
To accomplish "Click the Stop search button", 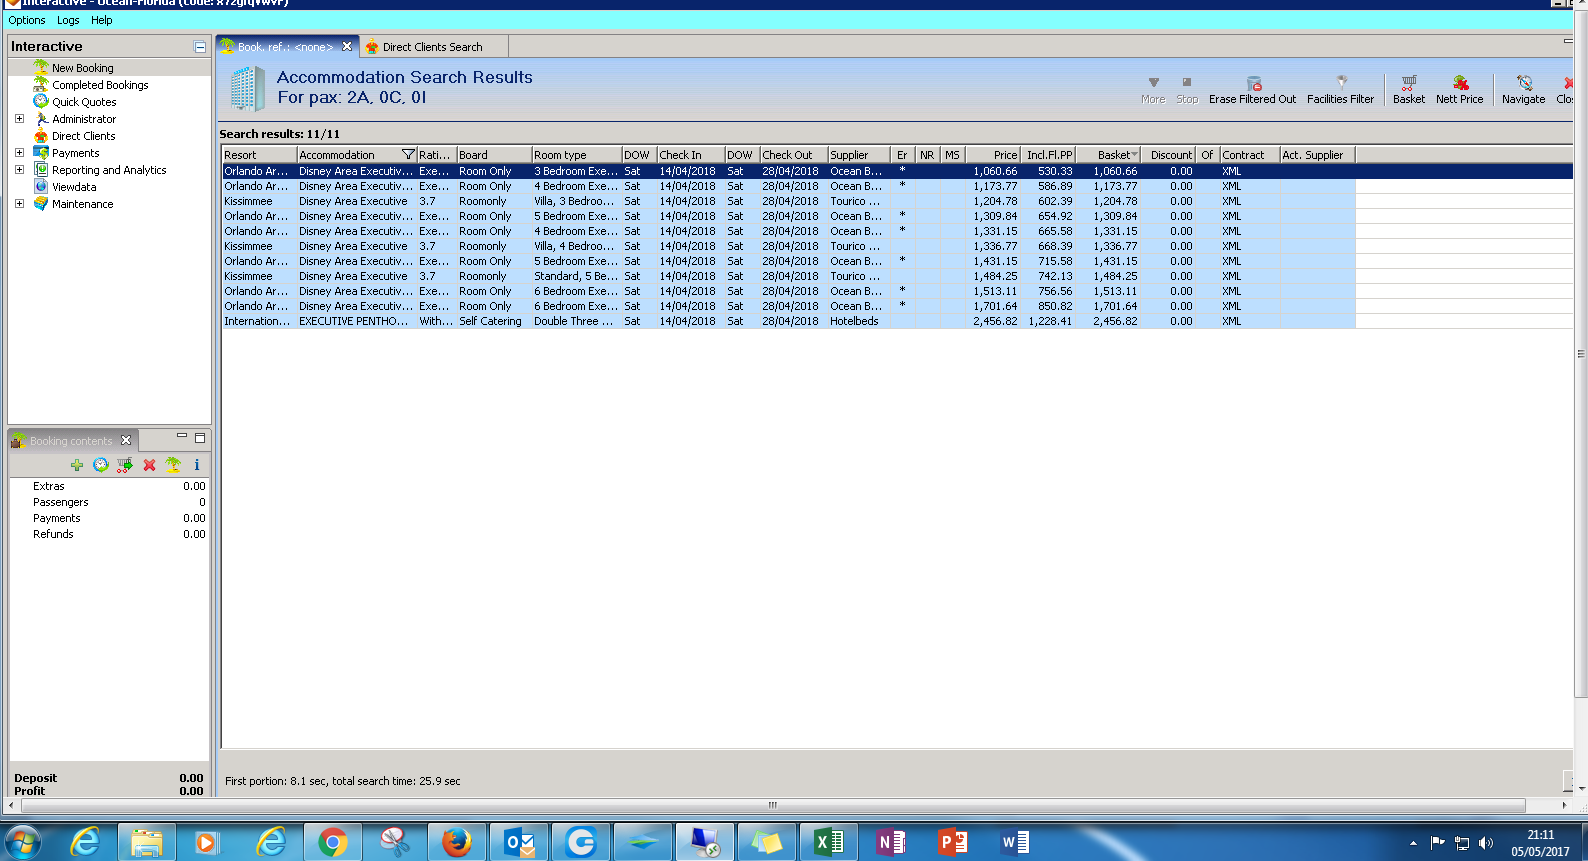I will click(x=1187, y=90).
